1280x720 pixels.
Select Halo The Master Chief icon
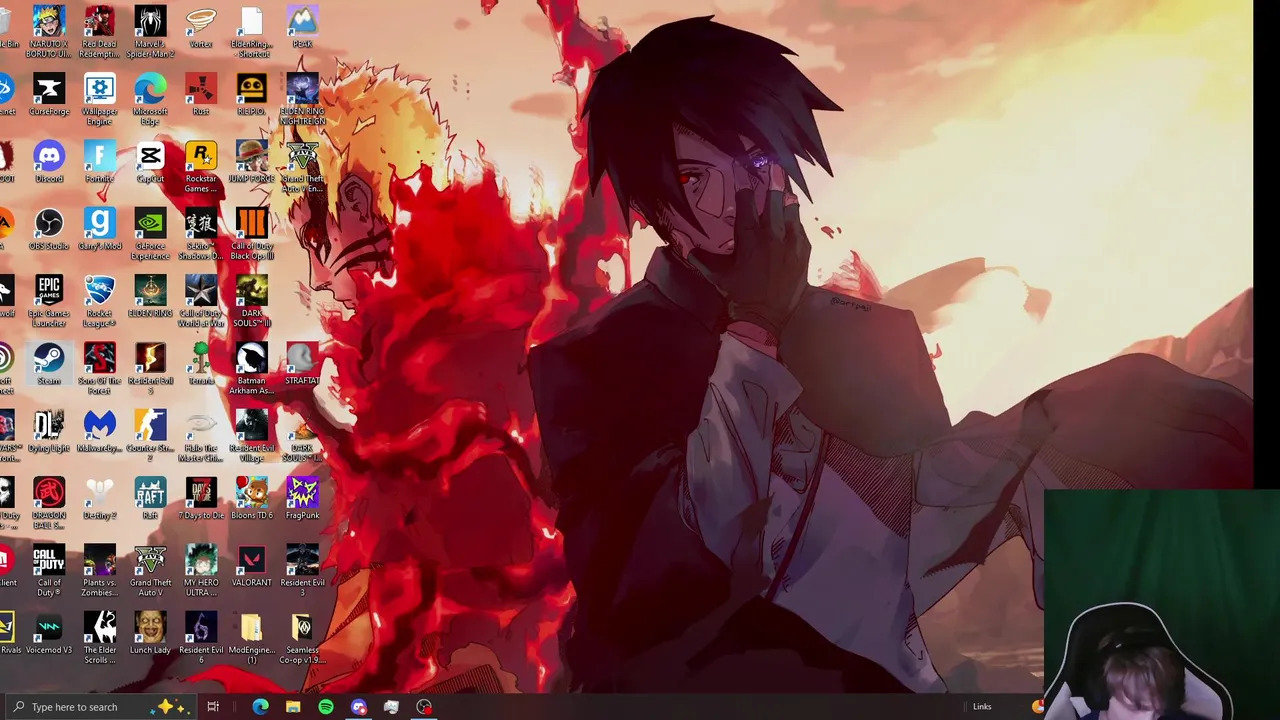click(201, 435)
